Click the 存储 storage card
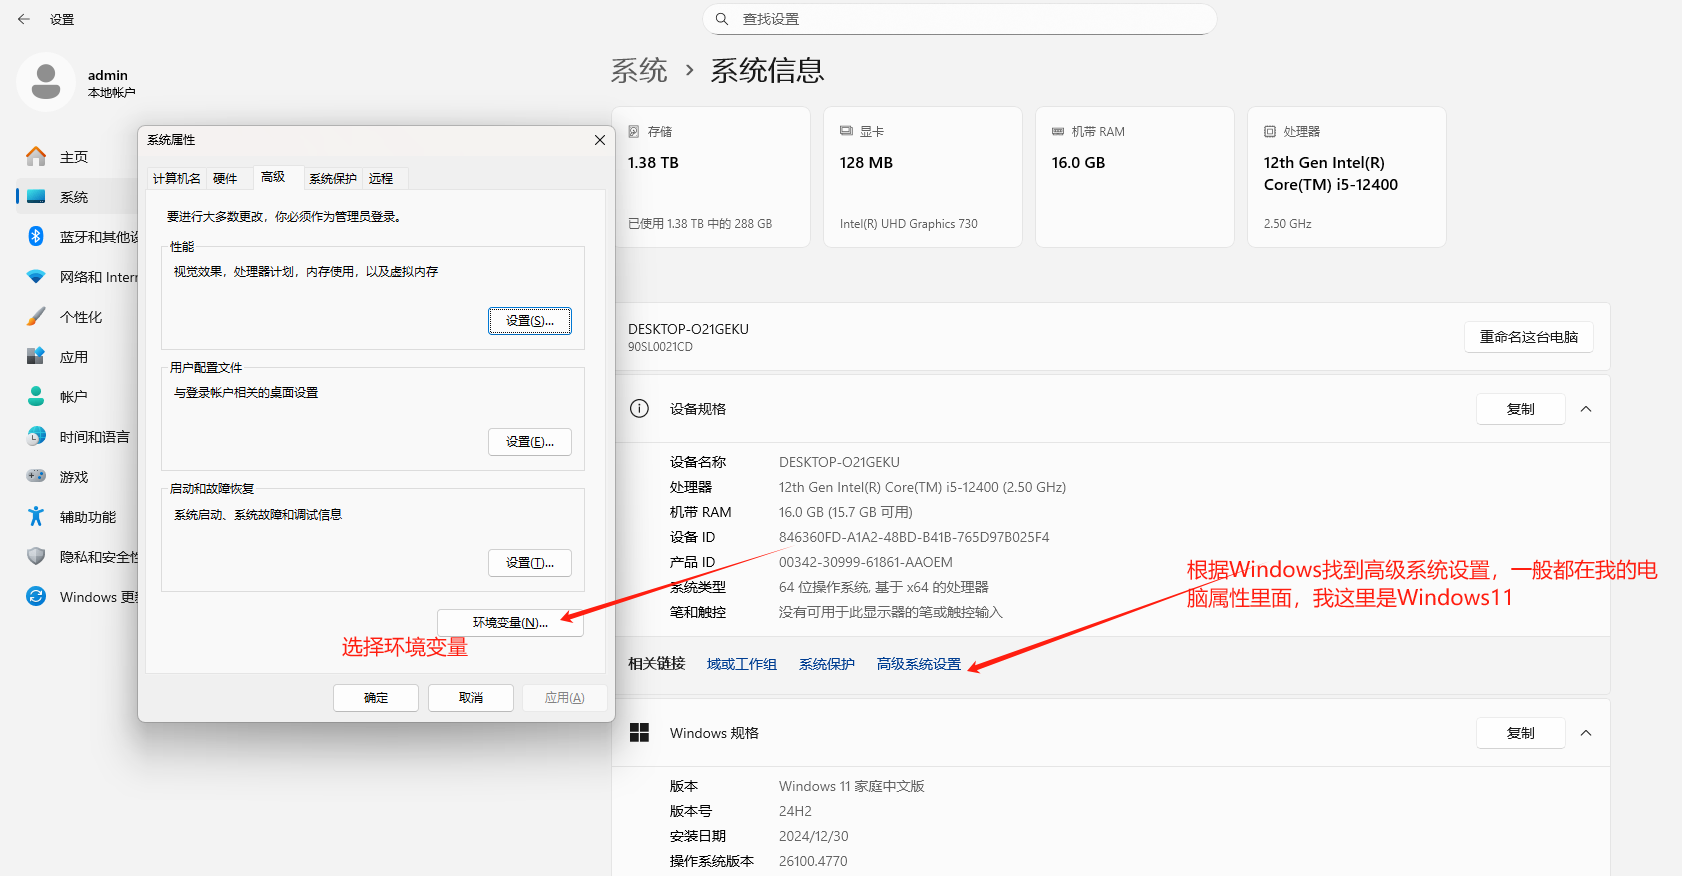Viewport: 1682px width, 876px height. pos(711,177)
